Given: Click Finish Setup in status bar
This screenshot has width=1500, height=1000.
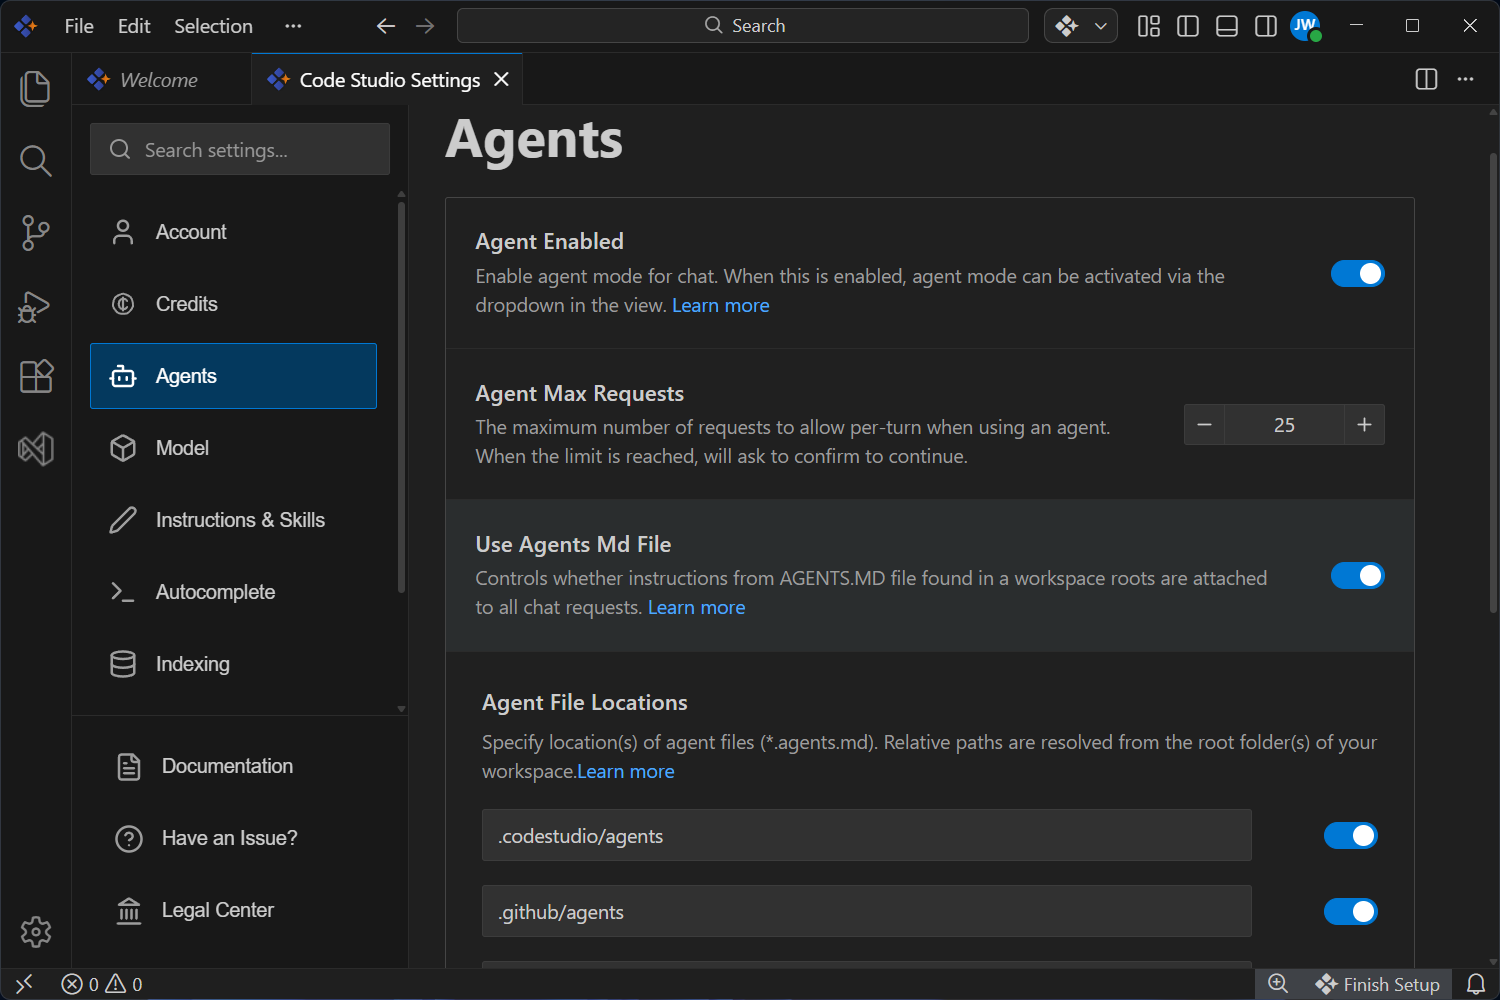Looking at the screenshot, I should pyautogui.click(x=1378, y=984).
